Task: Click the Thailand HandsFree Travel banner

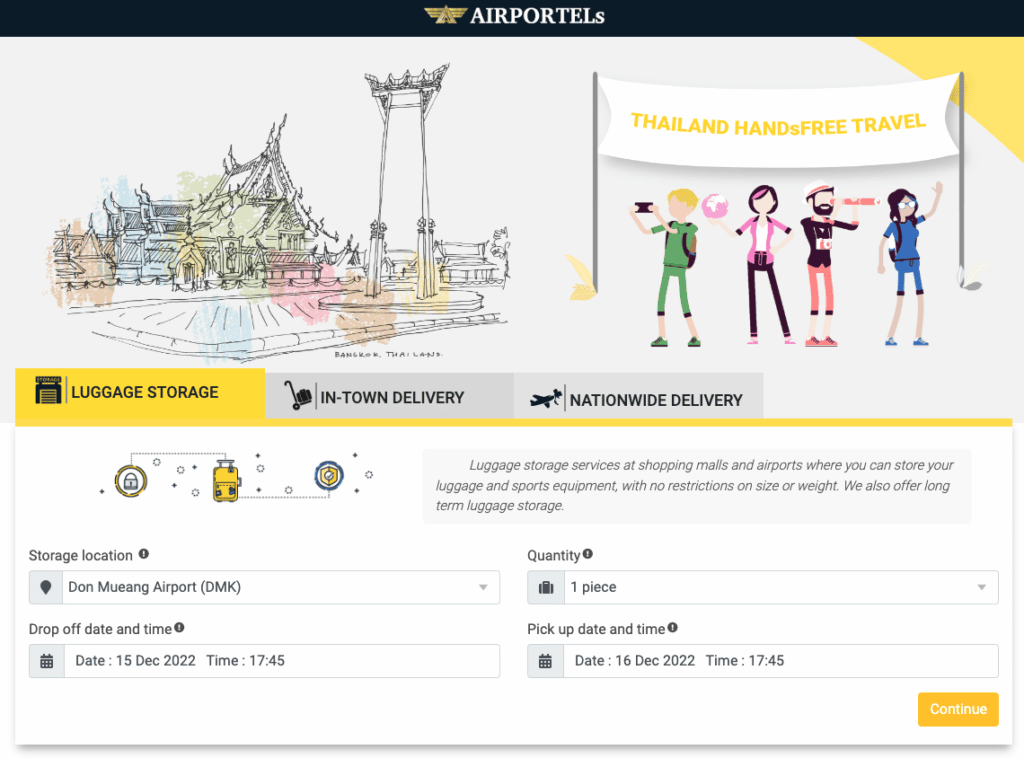Action: click(x=778, y=123)
